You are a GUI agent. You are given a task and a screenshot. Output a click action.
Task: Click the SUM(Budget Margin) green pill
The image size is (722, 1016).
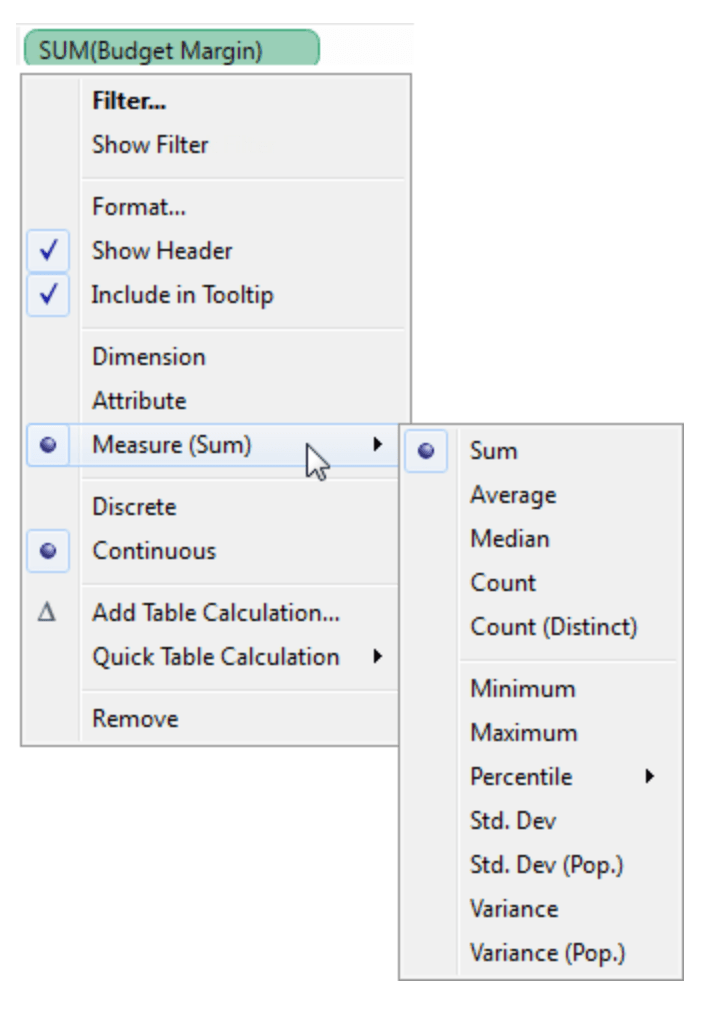170,48
